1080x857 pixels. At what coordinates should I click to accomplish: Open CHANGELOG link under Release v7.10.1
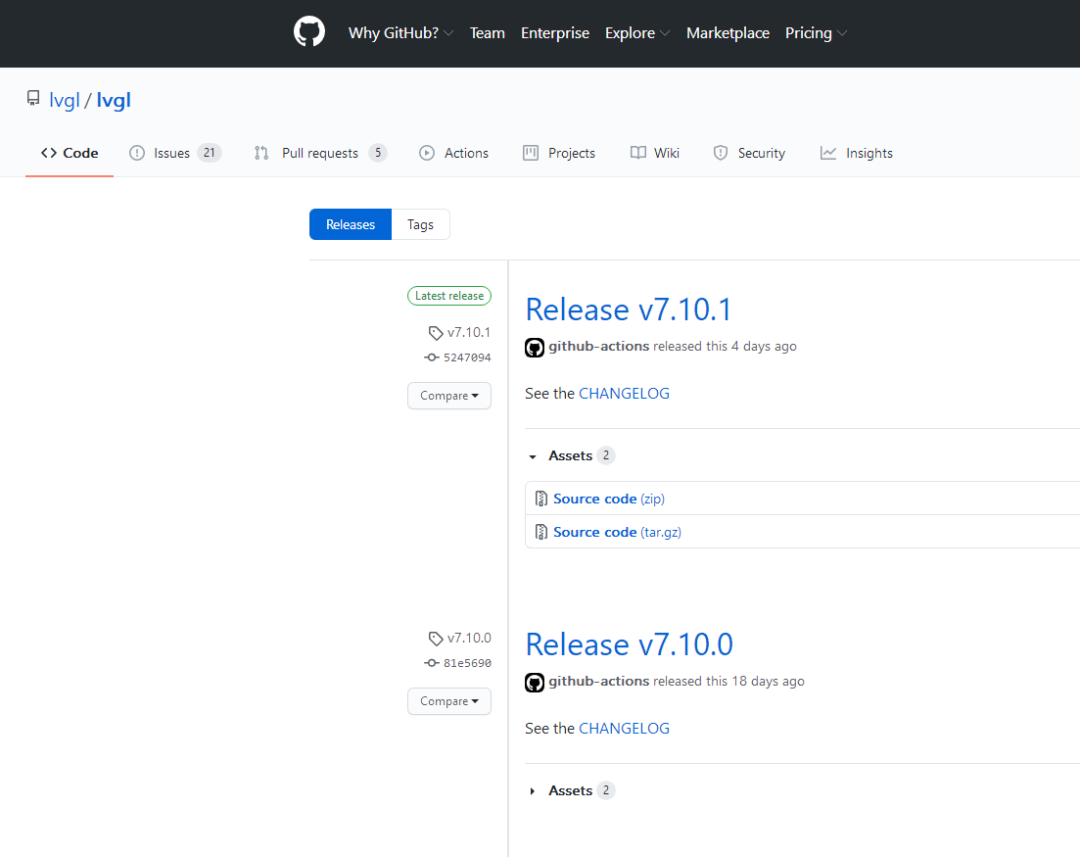(x=624, y=393)
